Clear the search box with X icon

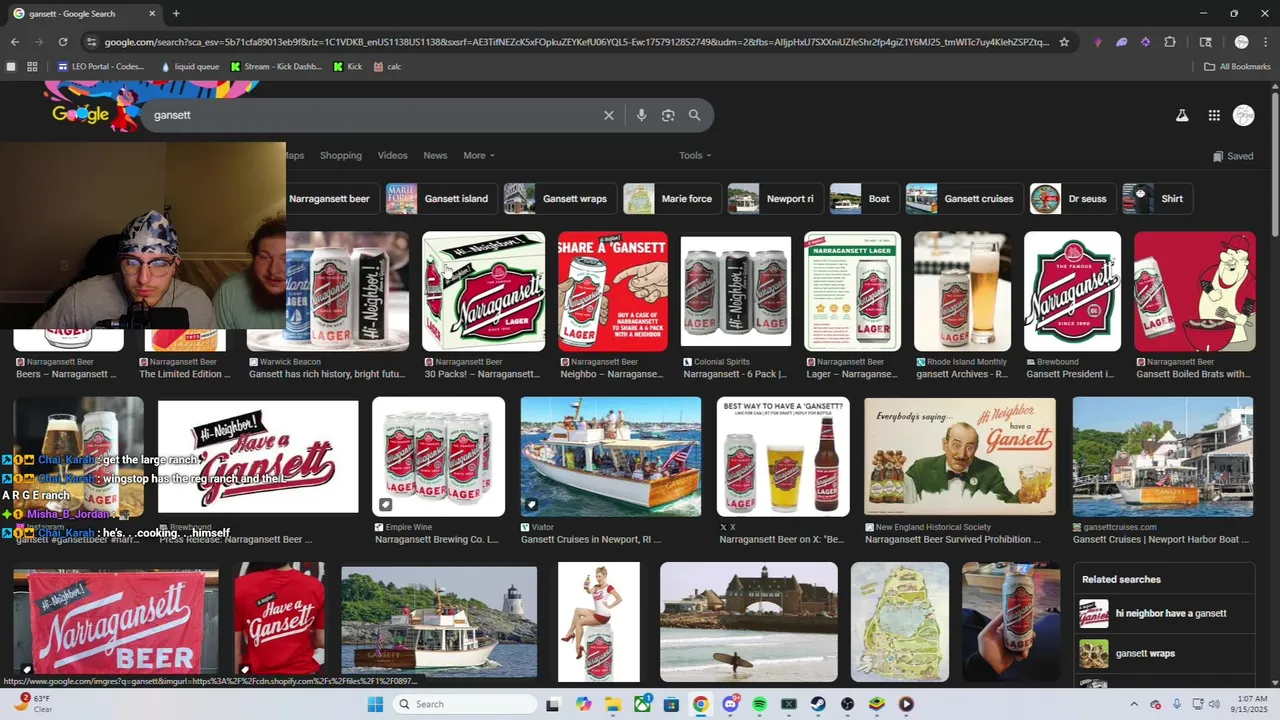click(x=608, y=115)
